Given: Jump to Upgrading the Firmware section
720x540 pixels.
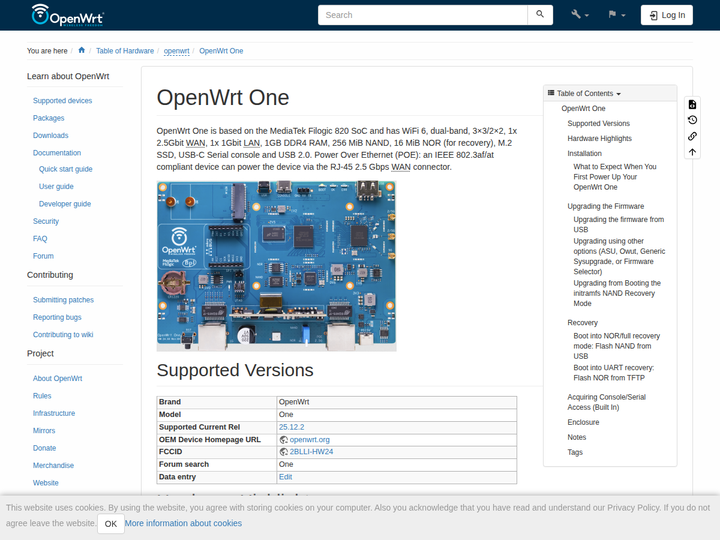Looking at the screenshot, I should pyautogui.click(x=606, y=207).
